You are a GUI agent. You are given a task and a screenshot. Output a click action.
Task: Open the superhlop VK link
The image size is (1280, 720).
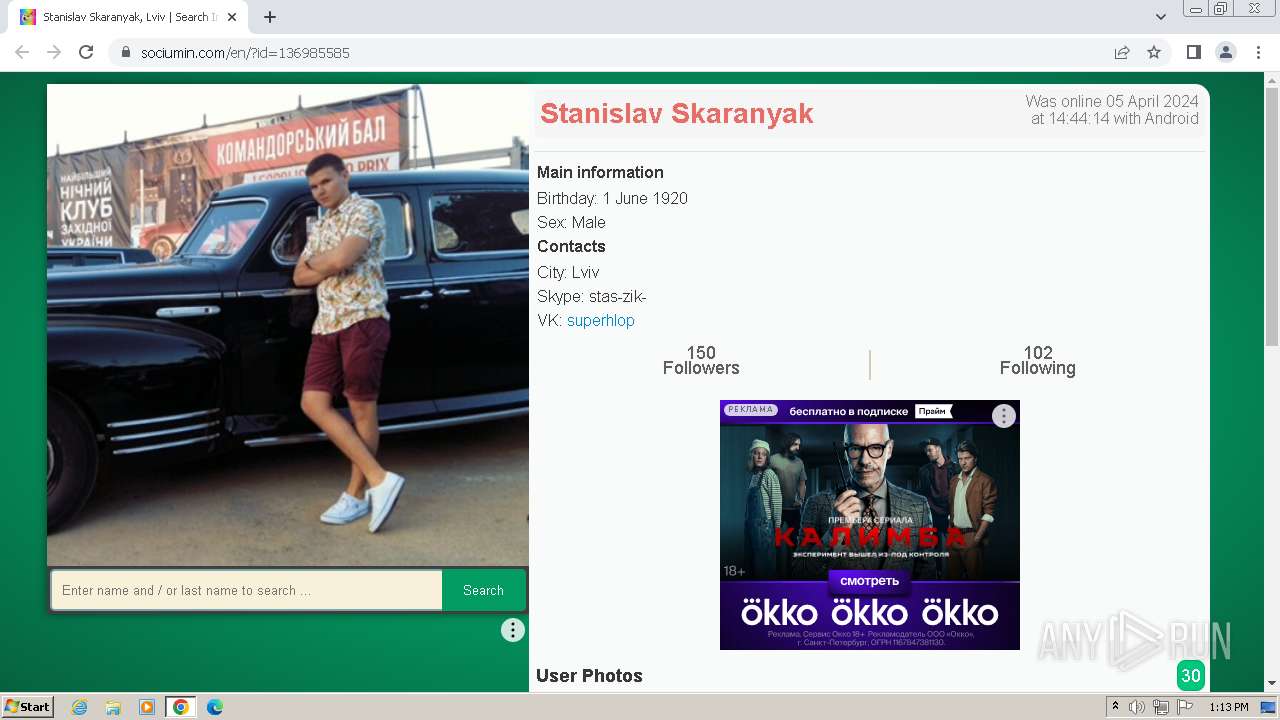pos(601,321)
